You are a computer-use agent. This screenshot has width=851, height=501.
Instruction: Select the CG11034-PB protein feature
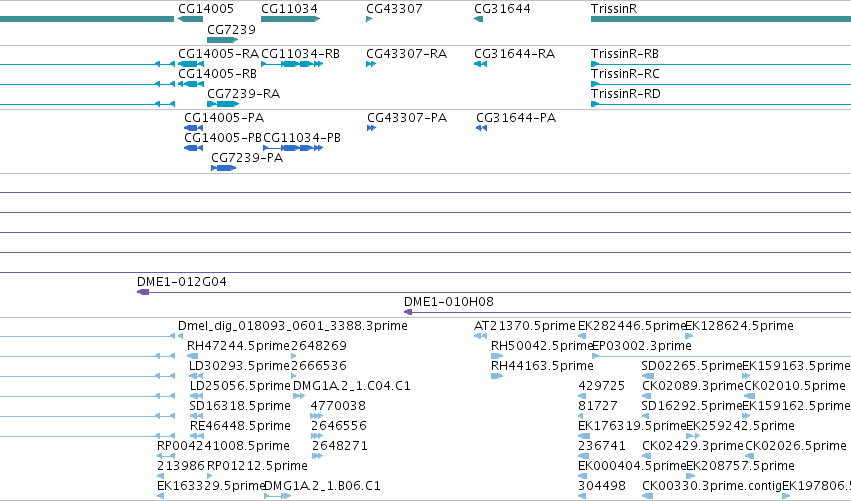tap(293, 148)
